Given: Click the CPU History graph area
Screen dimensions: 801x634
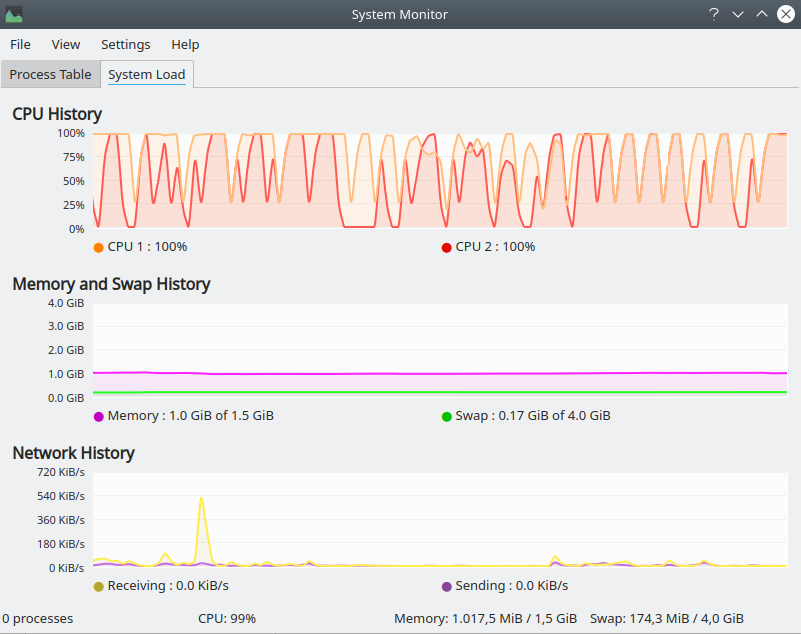Looking at the screenshot, I should coord(440,180).
